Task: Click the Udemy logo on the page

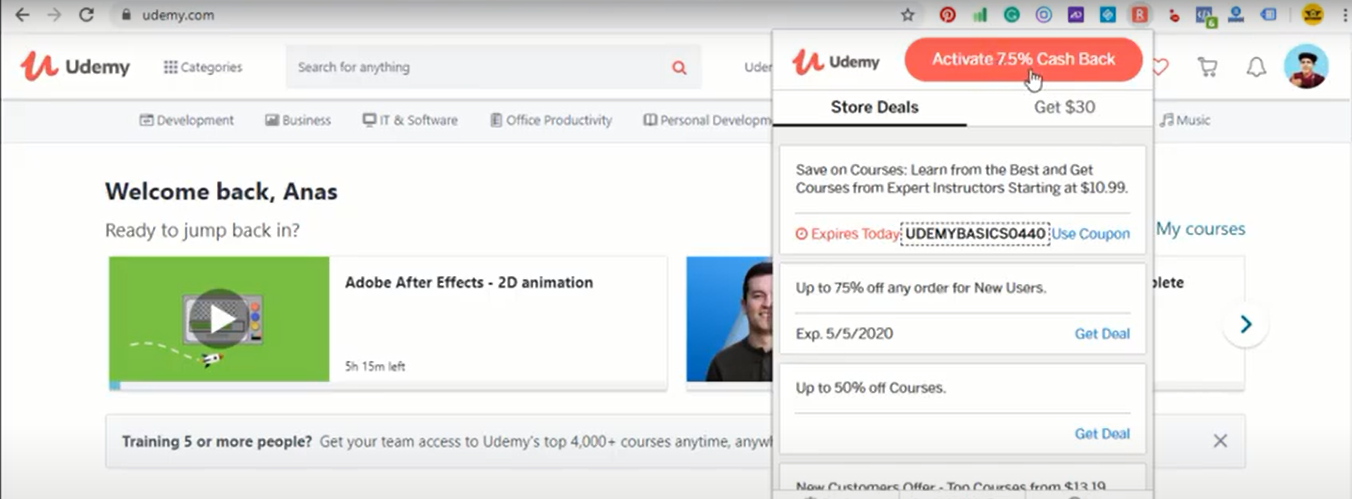Action: (75, 67)
